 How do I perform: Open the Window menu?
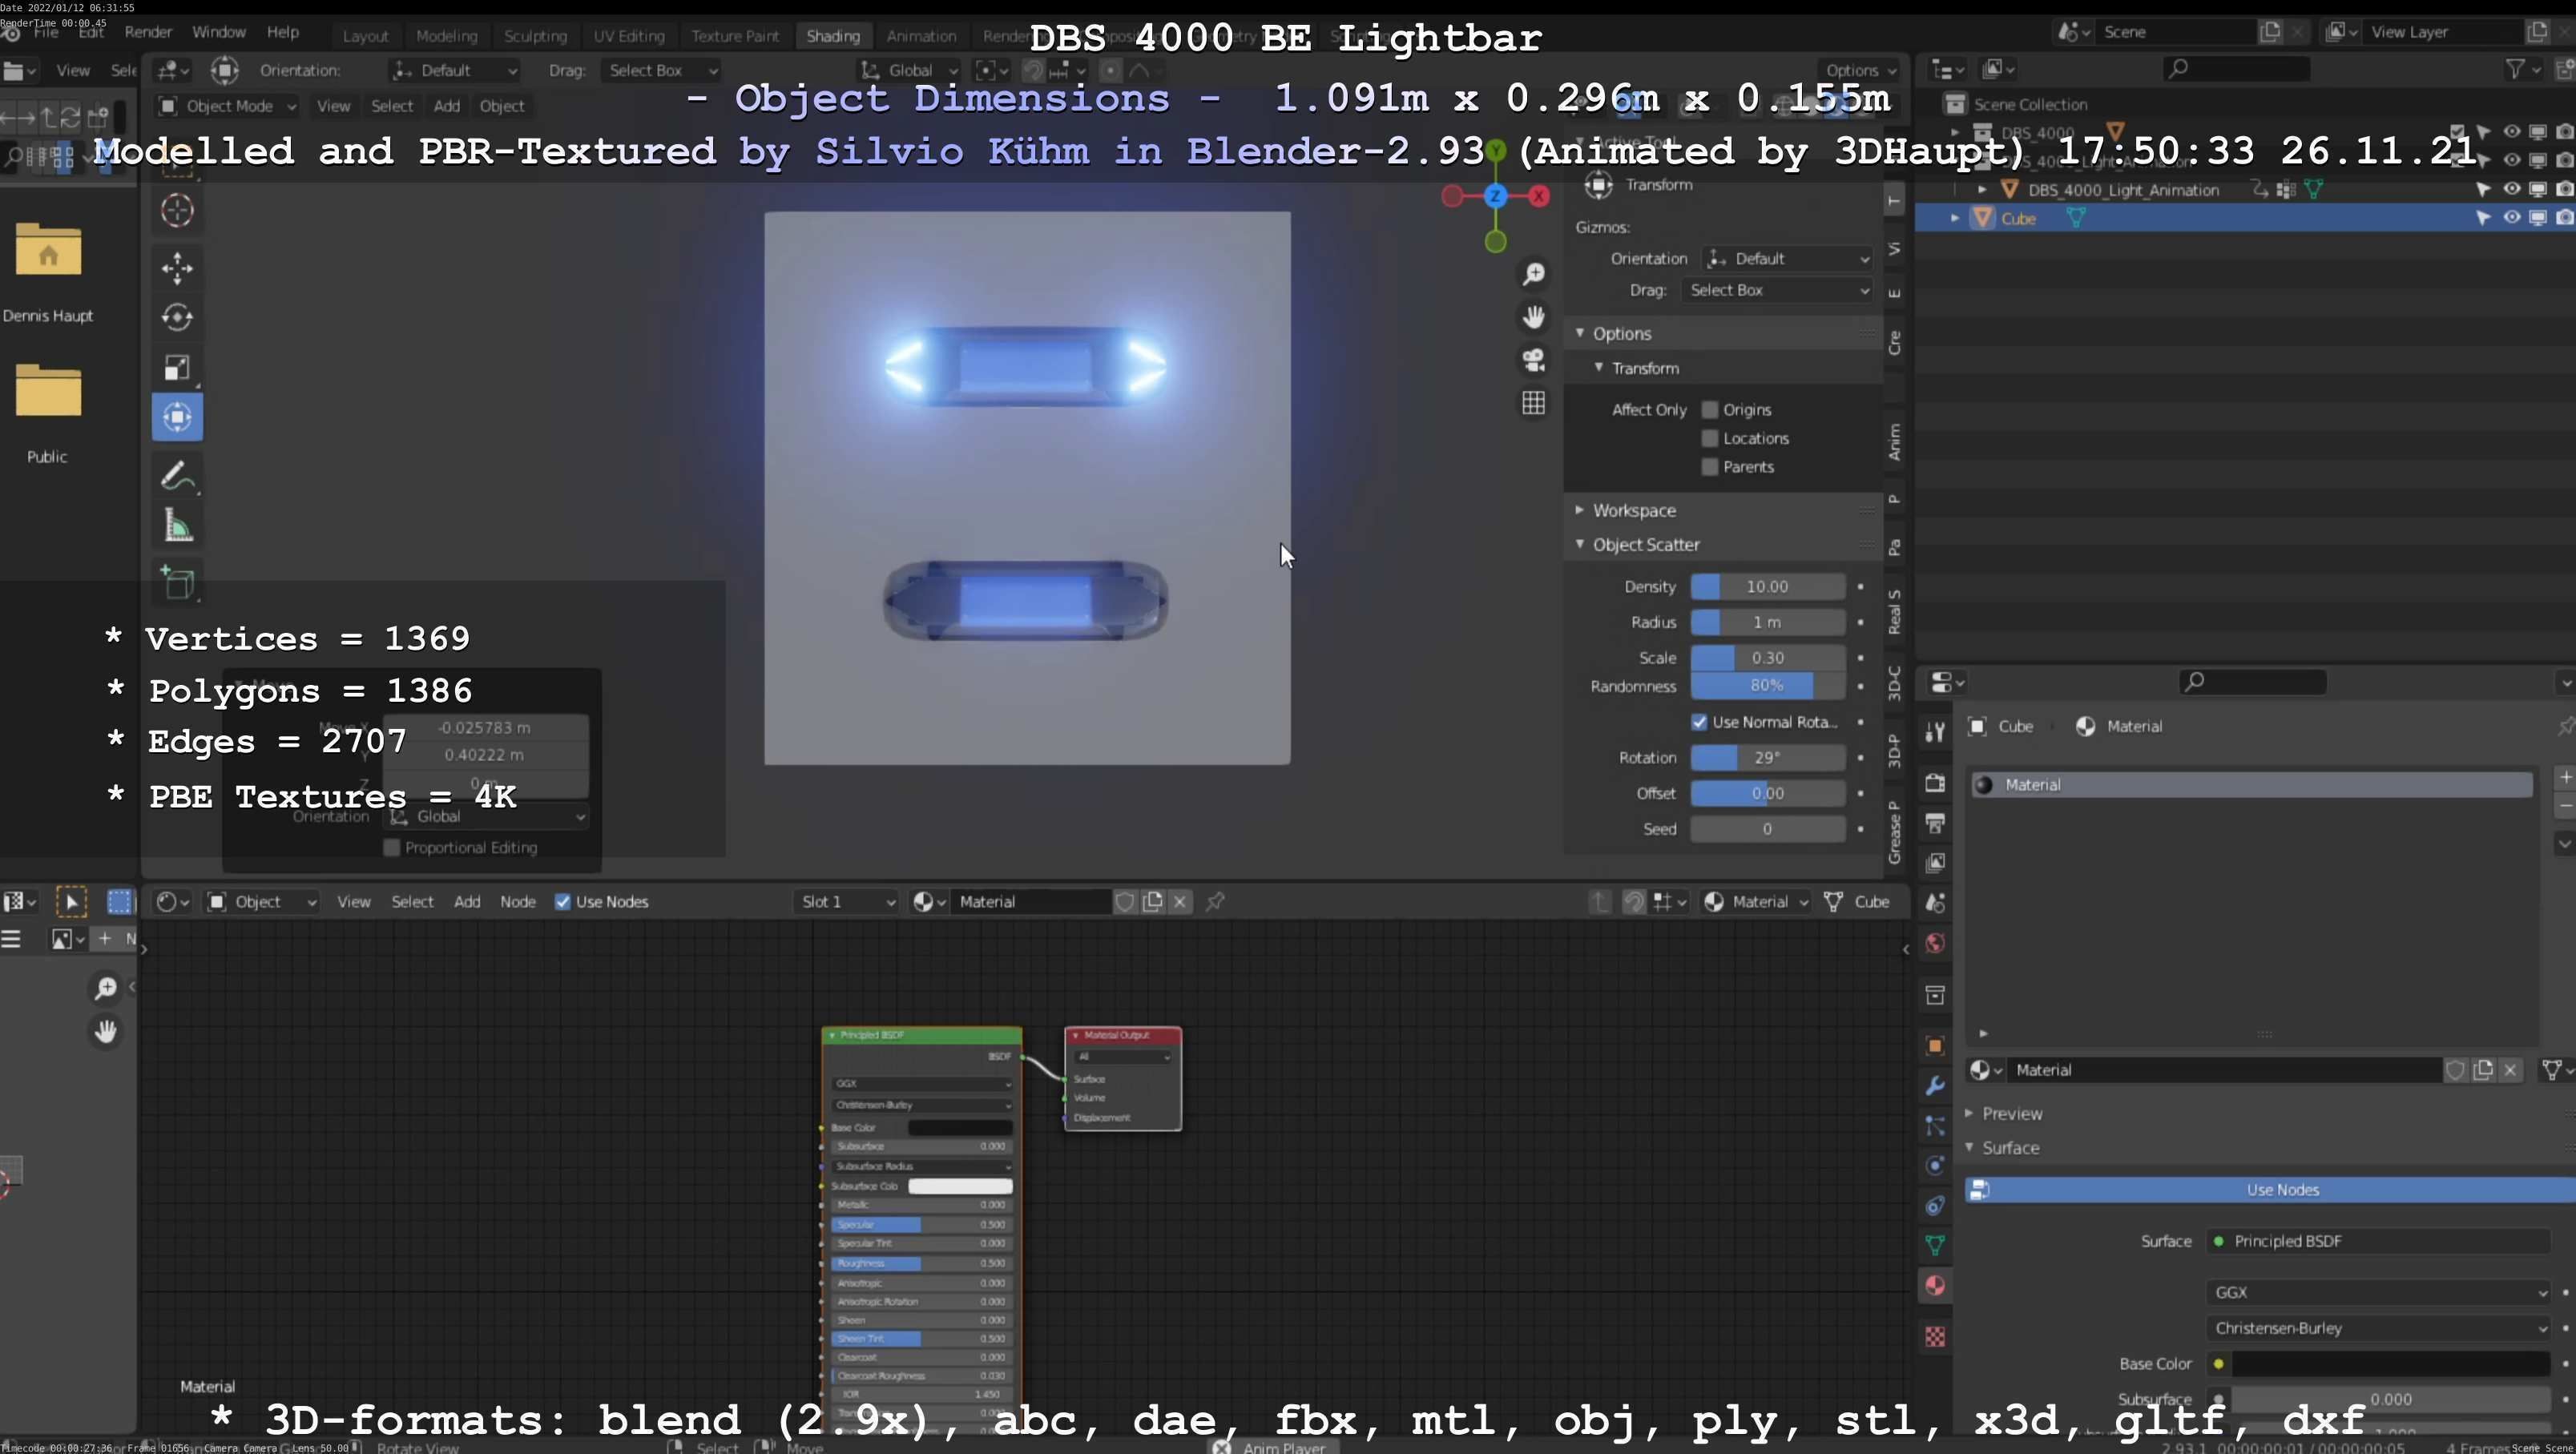coord(218,32)
